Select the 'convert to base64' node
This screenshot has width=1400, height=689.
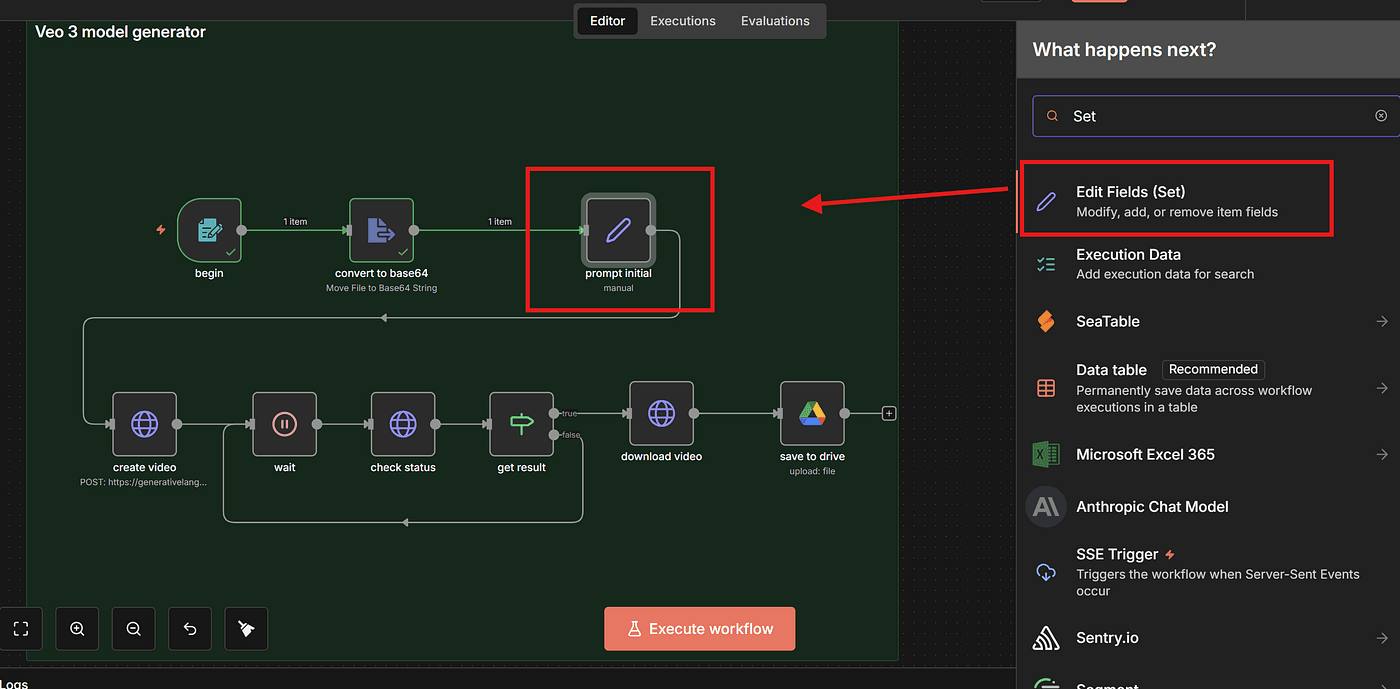(x=381, y=231)
